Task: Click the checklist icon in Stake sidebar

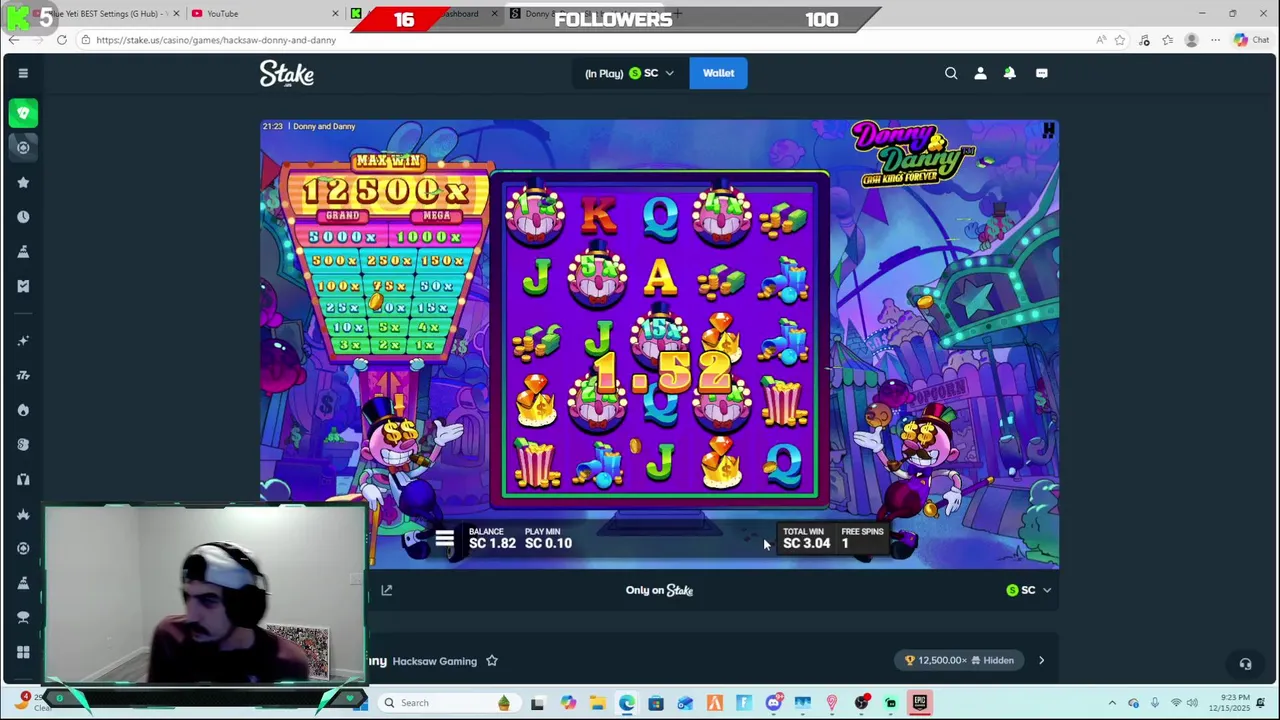Action: 23,286
